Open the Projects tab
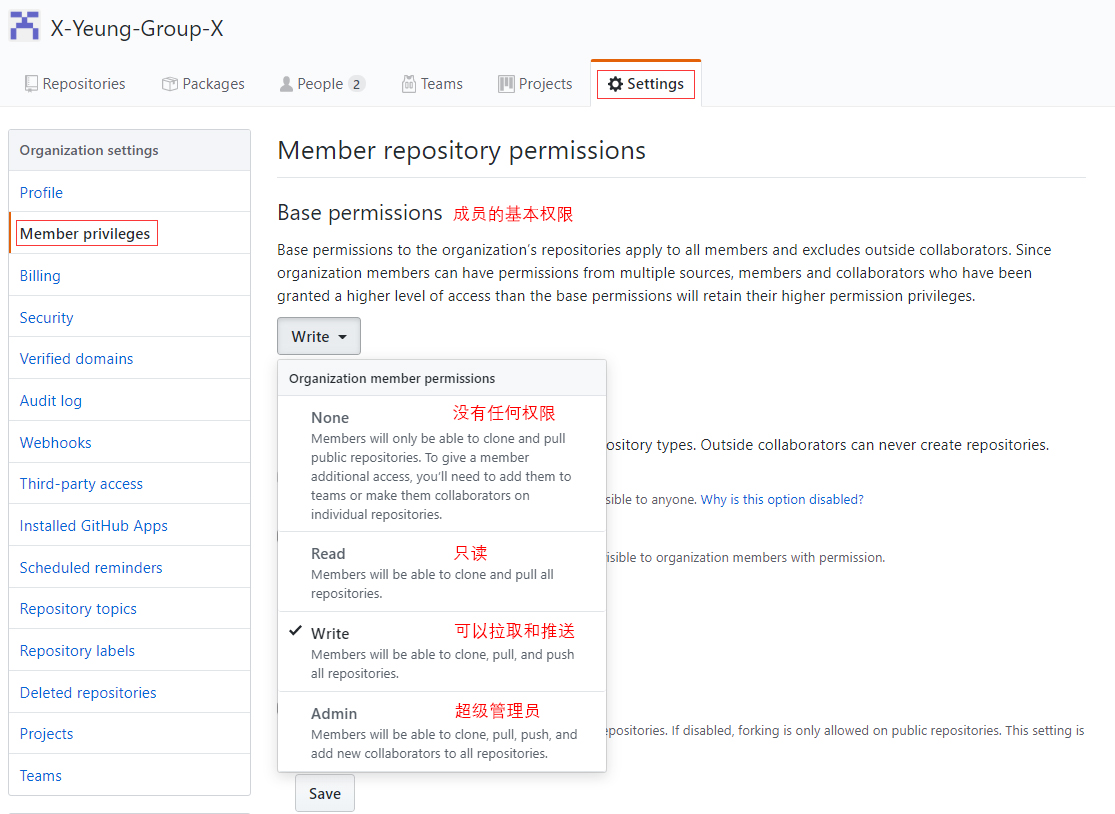Screen dimensions: 1115x814 coord(535,84)
